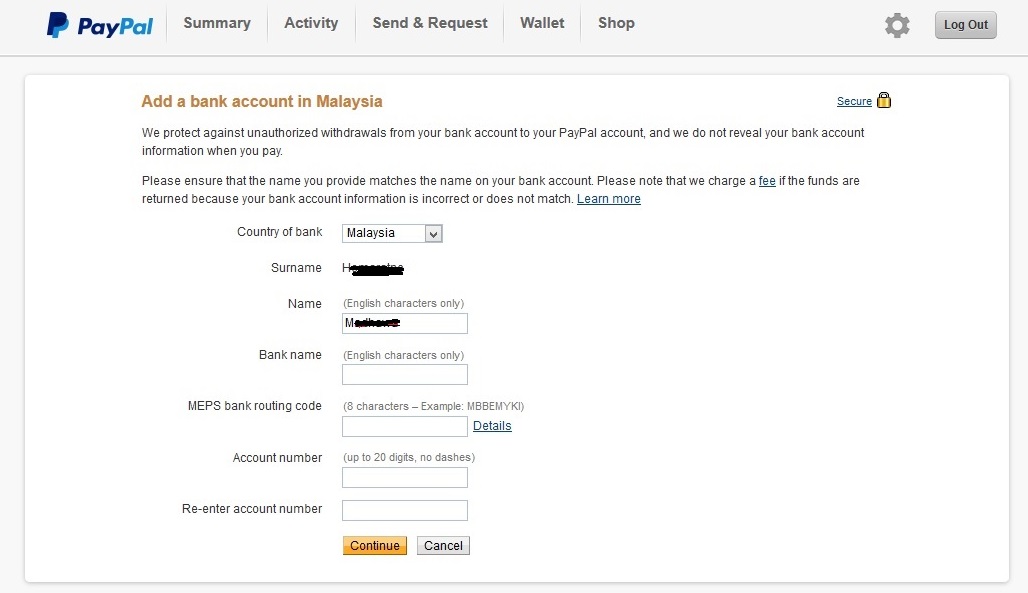Open the Country of bank dropdown

click(x=392, y=233)
